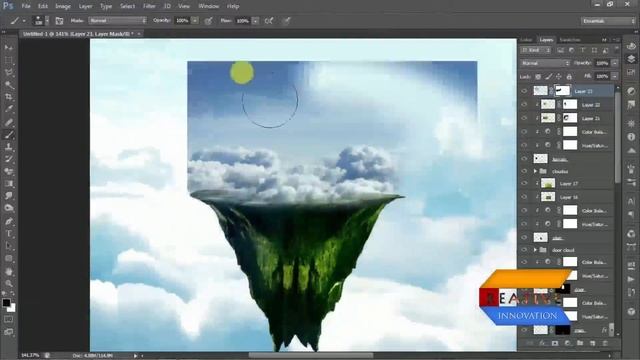The image size is (640, 360).
Task: Enable airbrush mode icon in options bar
Action: [269, 20]
